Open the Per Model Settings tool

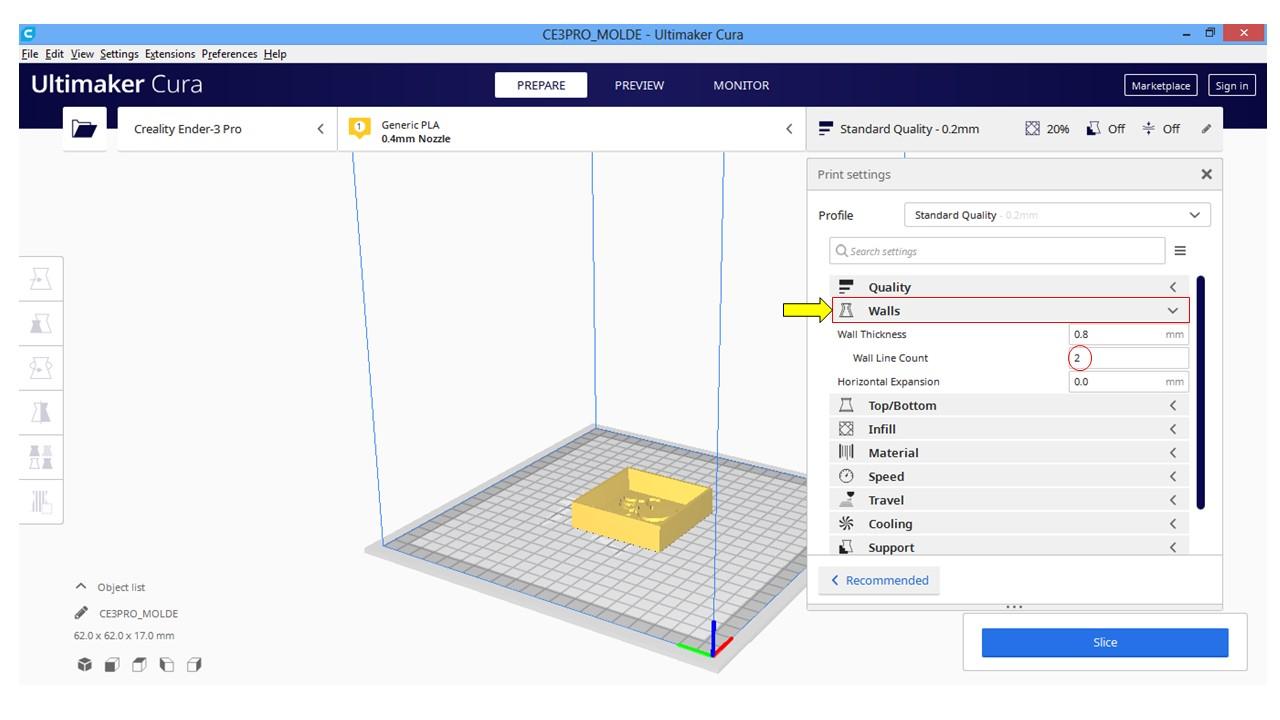pos(41,457)
